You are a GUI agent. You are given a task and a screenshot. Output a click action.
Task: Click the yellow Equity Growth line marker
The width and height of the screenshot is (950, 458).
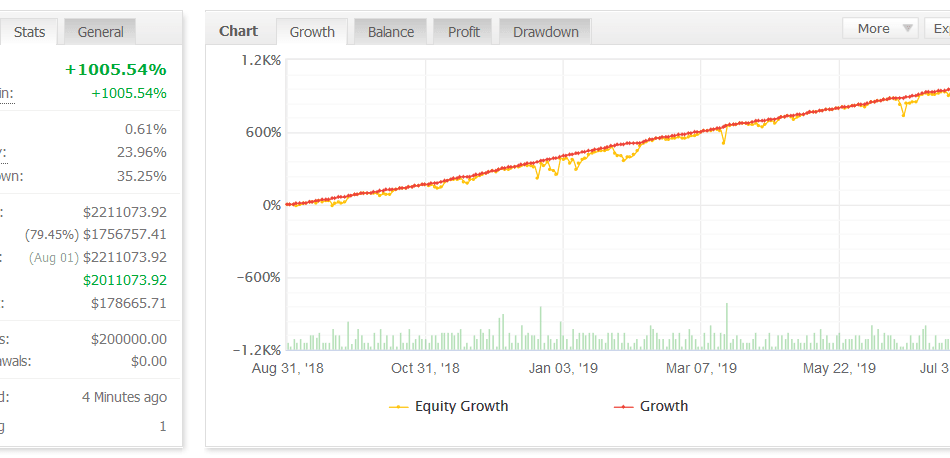point(399,407)
